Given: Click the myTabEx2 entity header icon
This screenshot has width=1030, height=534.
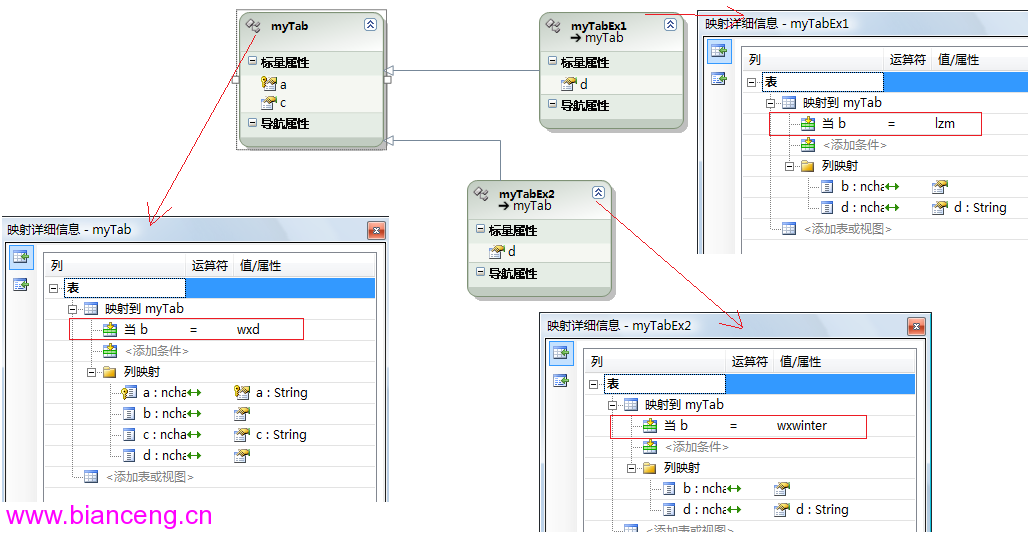Looking at the screenshot, I should 481,194.
